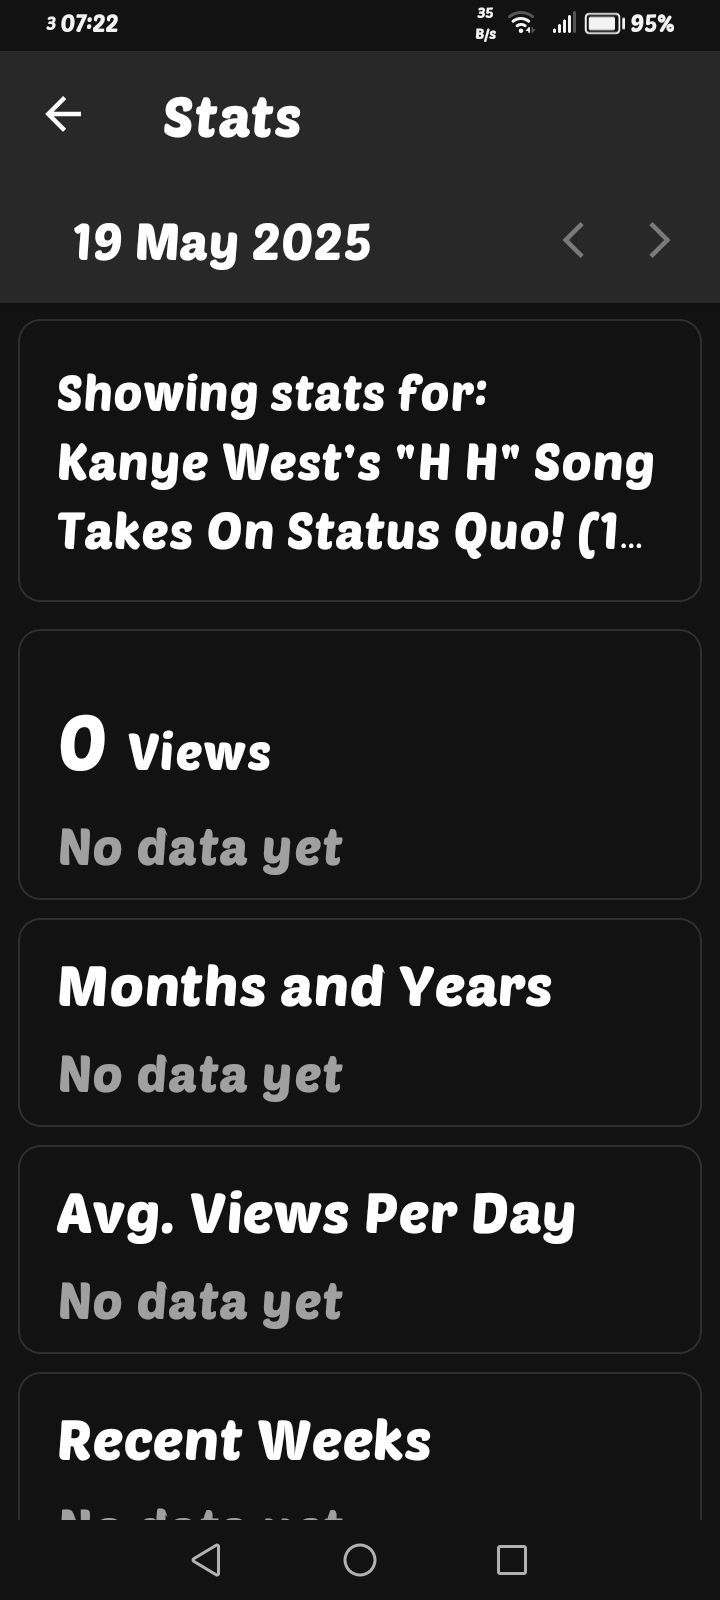Select the 19 May 2025 date label
720x1600 pixels.
coord(222,243)
